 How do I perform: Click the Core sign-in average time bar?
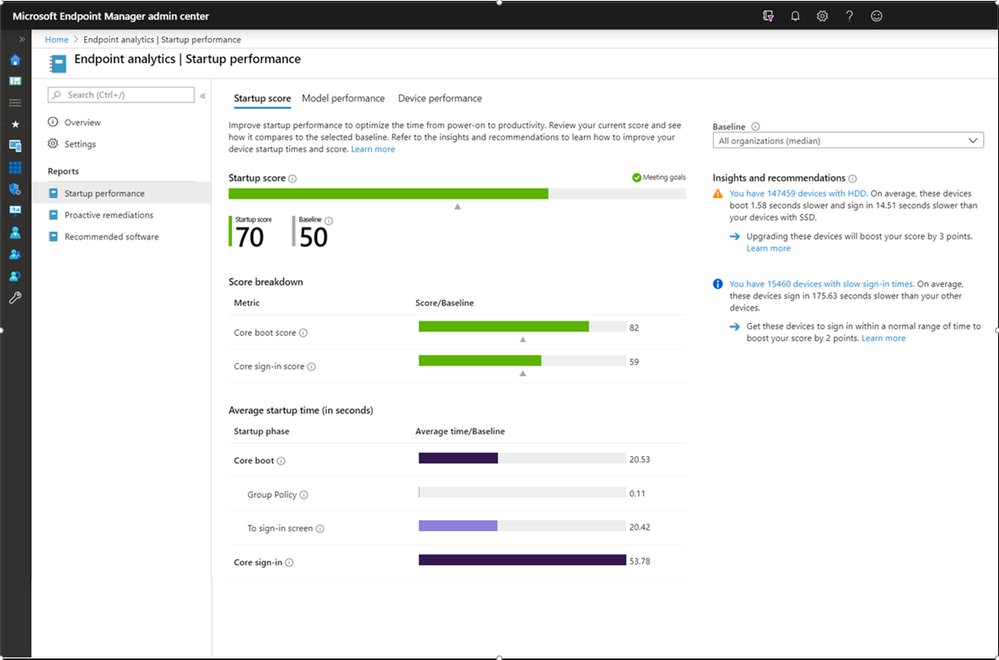click(x=522, y=560)
